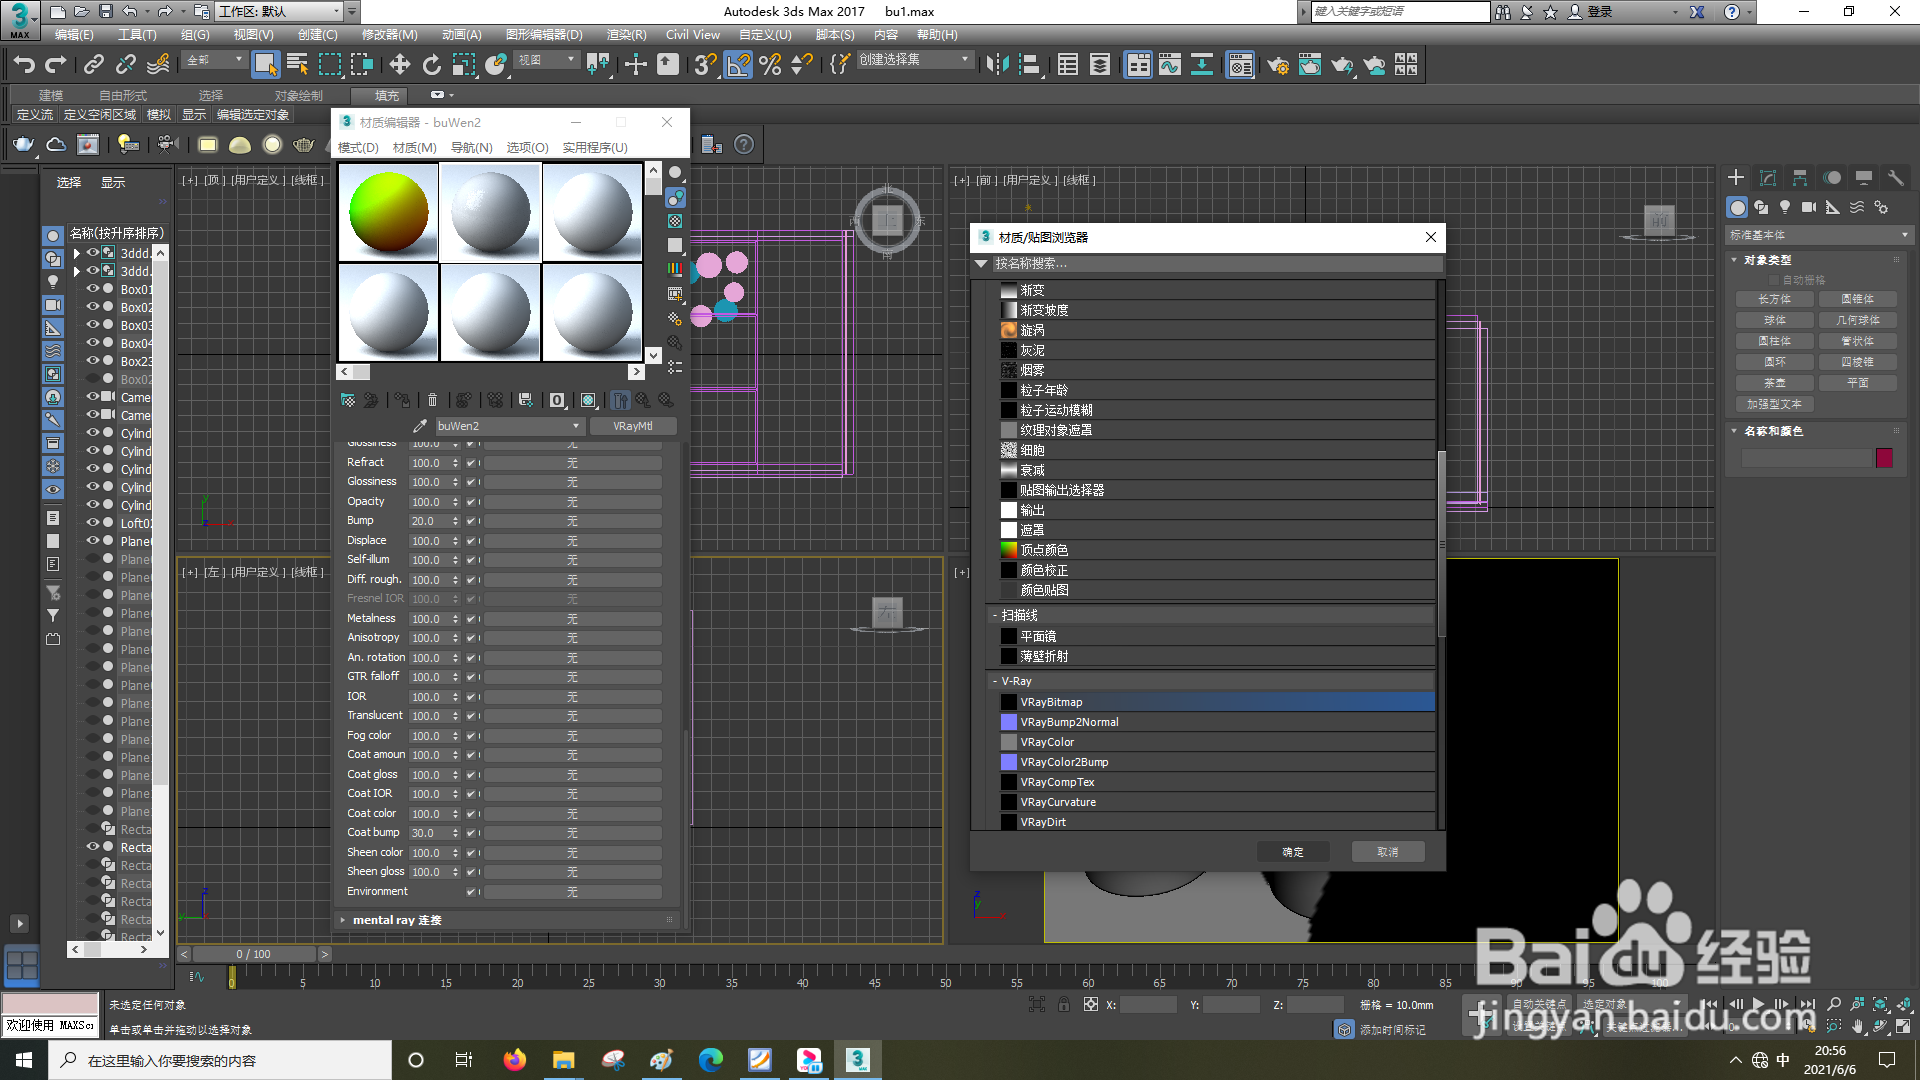
Task: Click the Undo arrow icon
Action: pos(24,65)
